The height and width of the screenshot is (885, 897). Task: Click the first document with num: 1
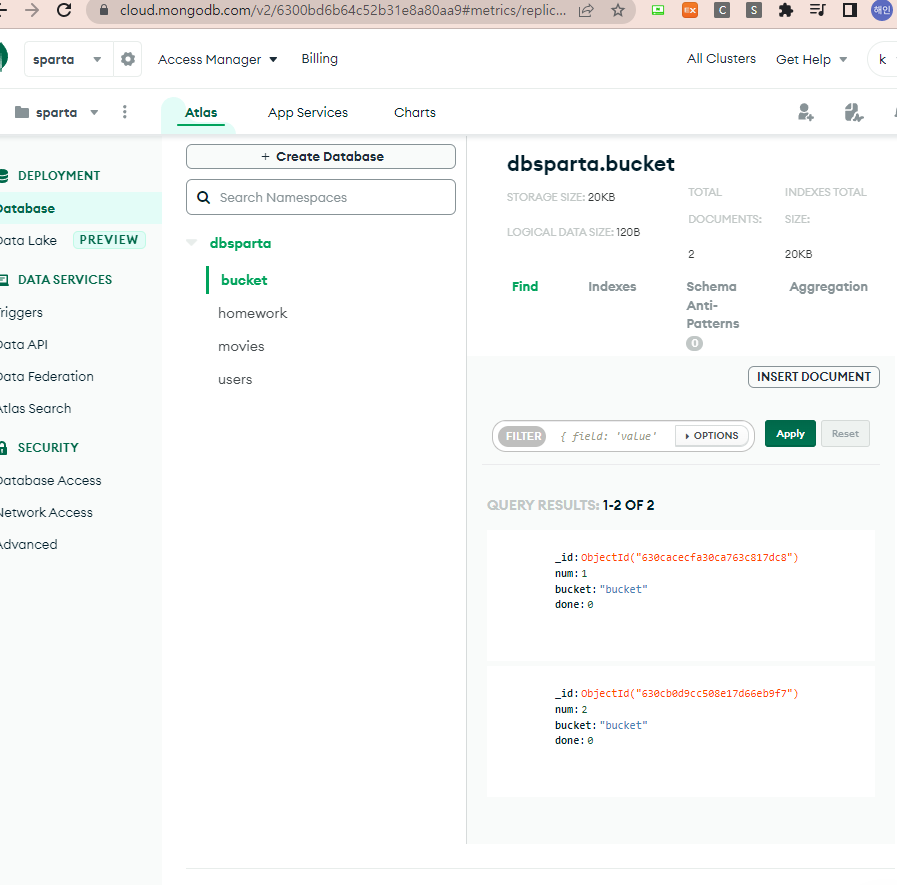681,595
